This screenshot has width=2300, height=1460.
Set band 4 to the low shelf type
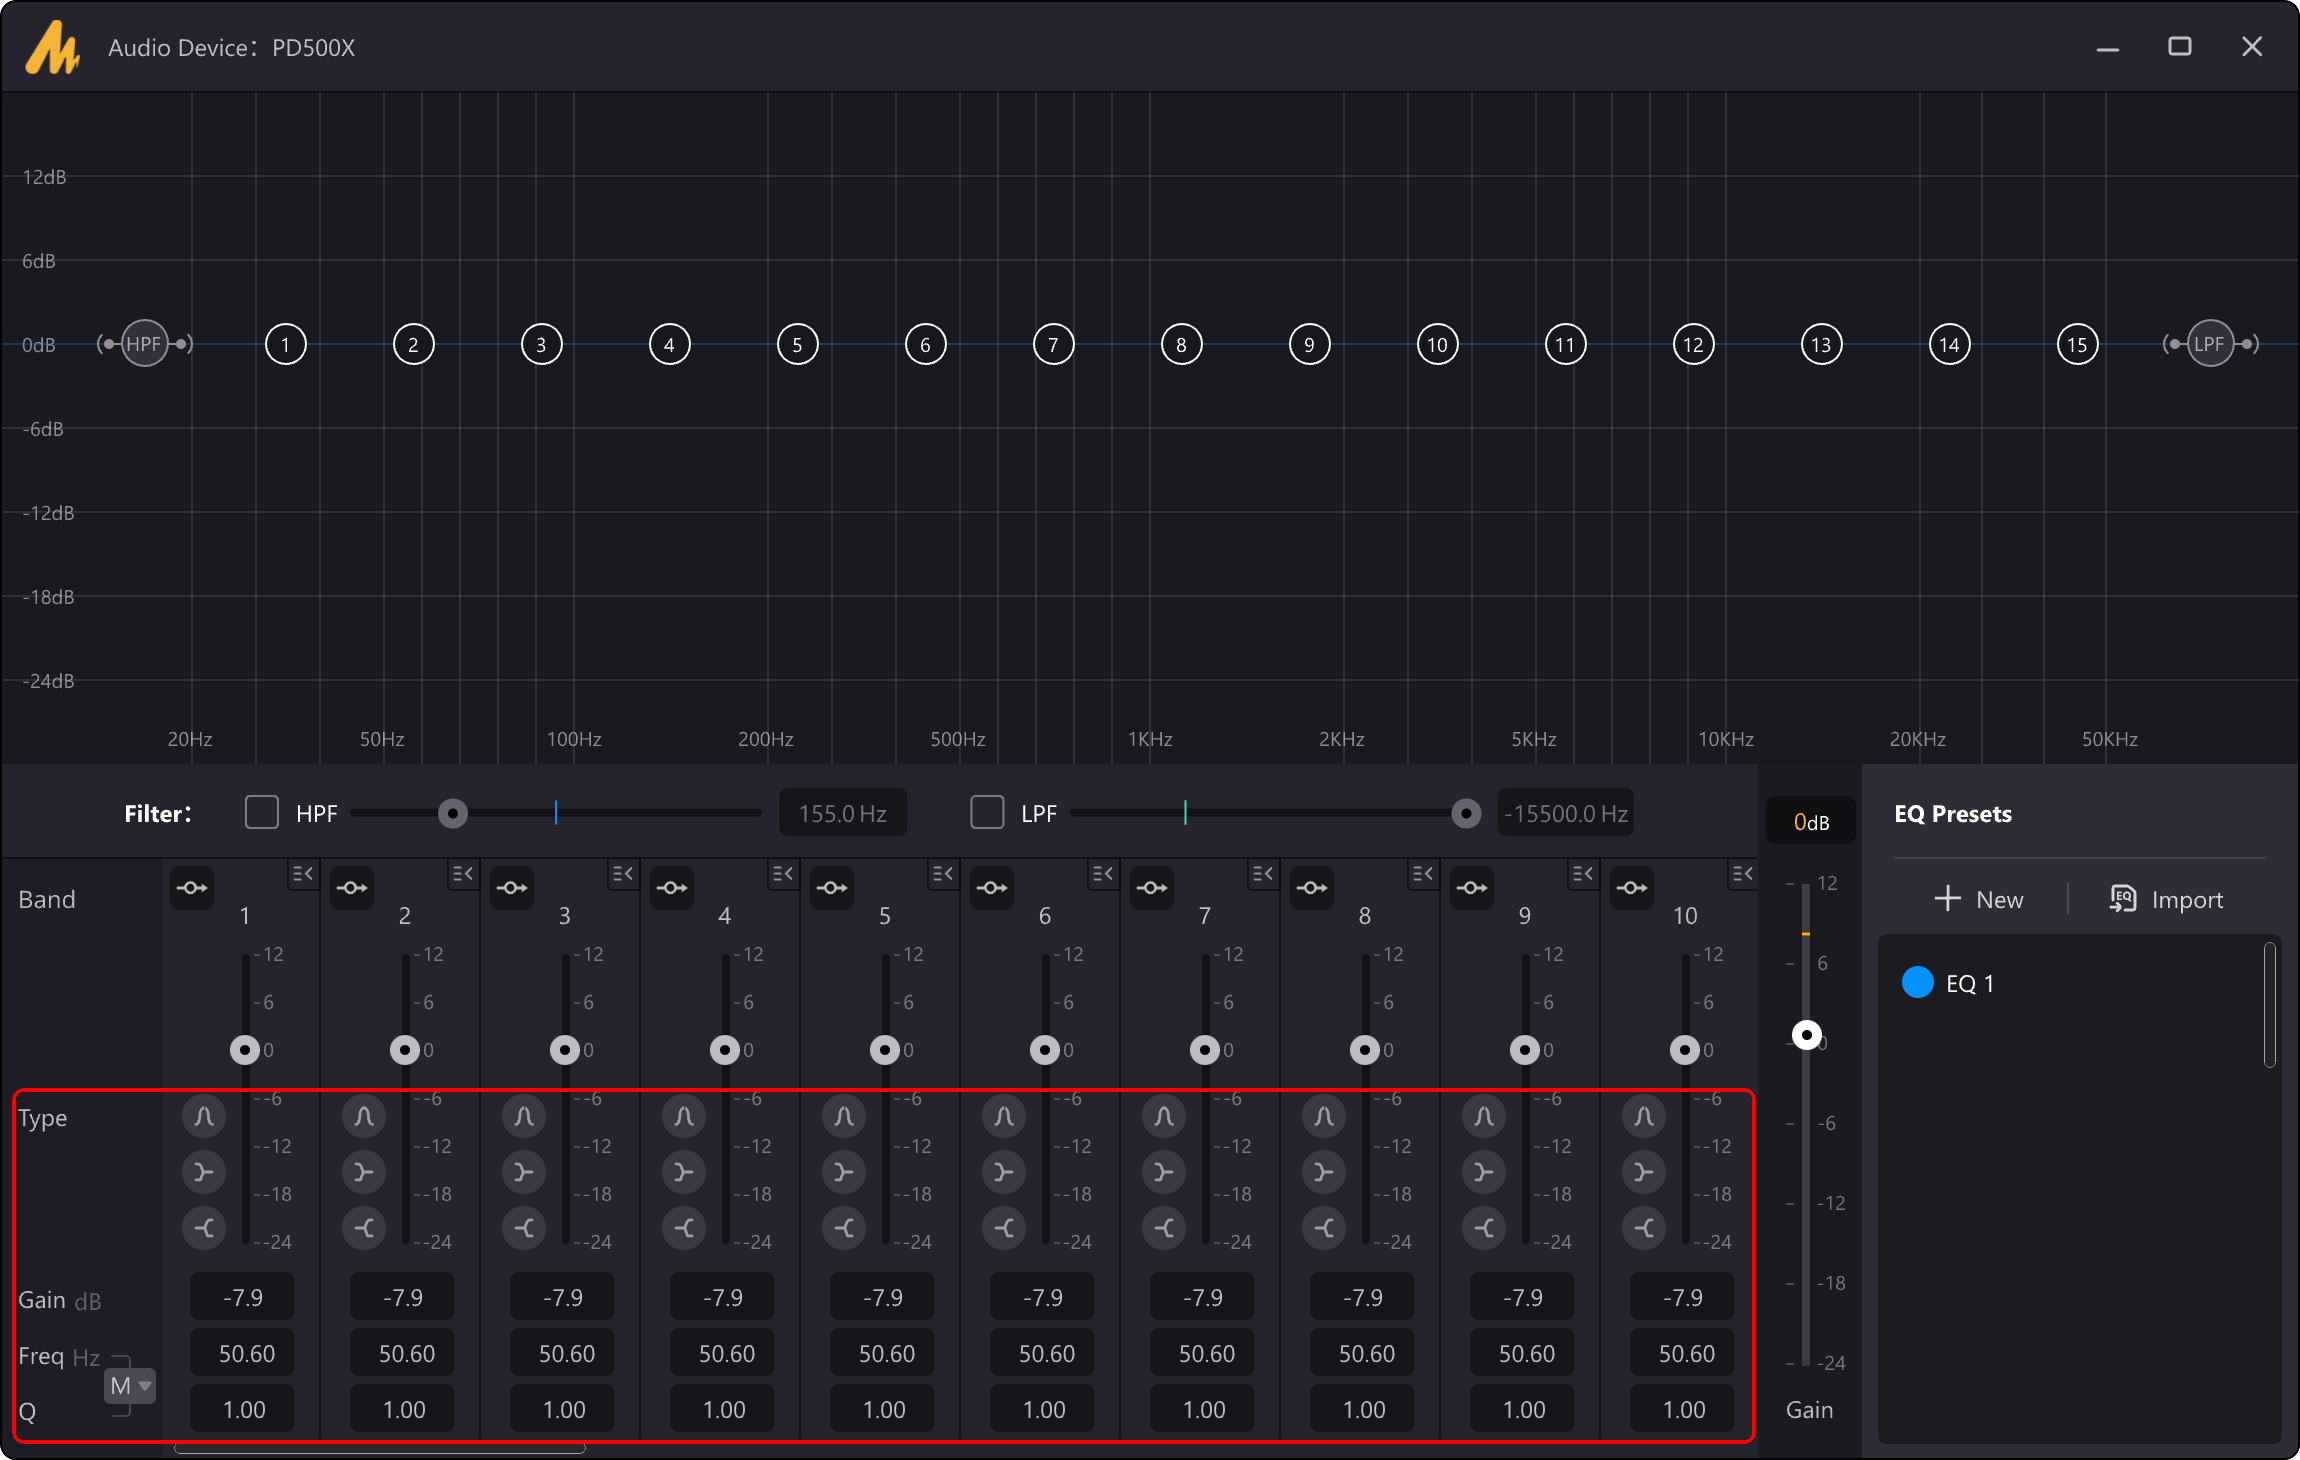pyautogui.click(x=684, y=1172)
